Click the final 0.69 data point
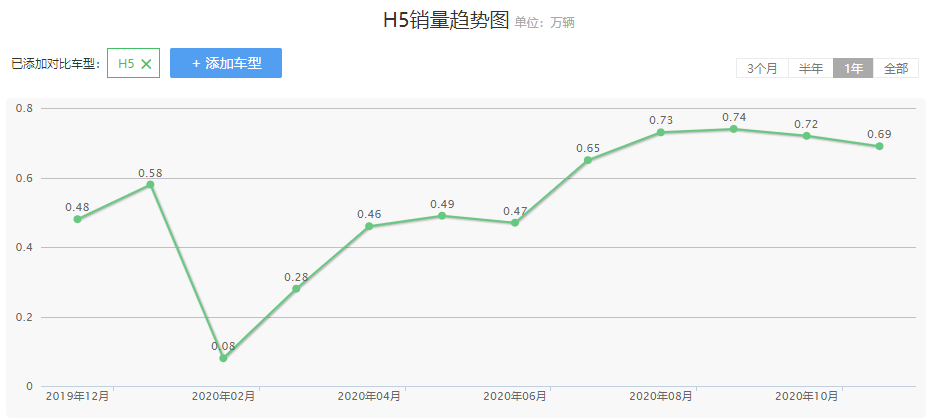 click(879, 146)
